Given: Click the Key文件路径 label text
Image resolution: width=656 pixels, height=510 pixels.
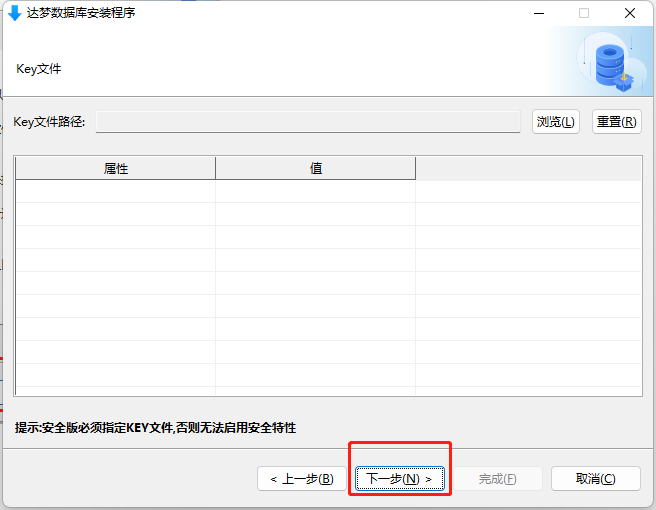Looking at the screenshot, I should 49,122.
